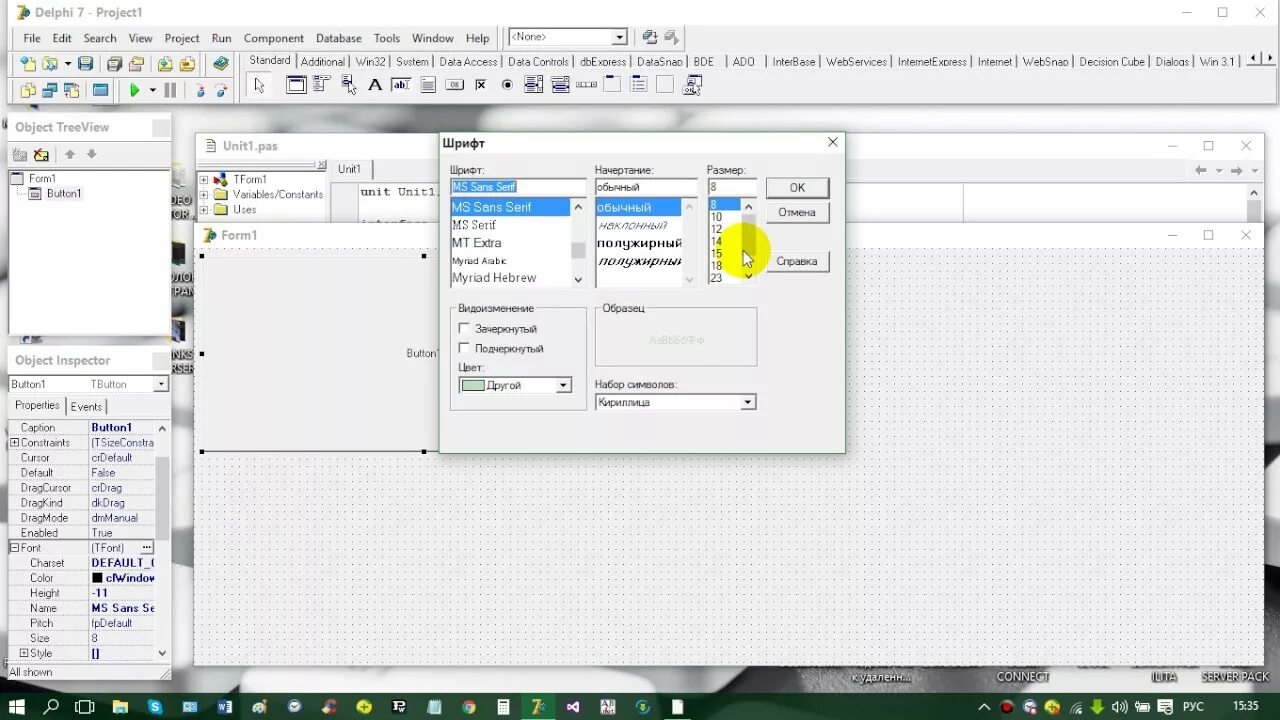Click the View Unit toolbar icon
1280x720 pixels.
pyautogui.click(x=28, y=90)
